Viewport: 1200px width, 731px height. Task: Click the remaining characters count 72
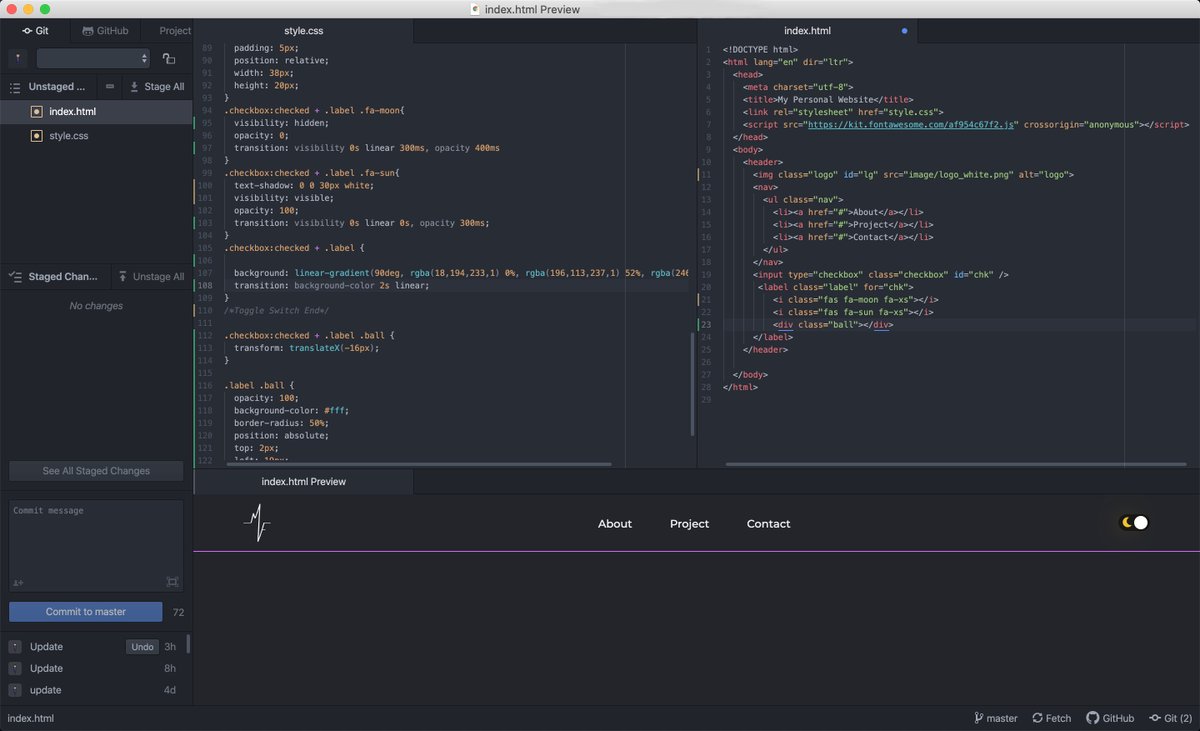tap(178, 612)
